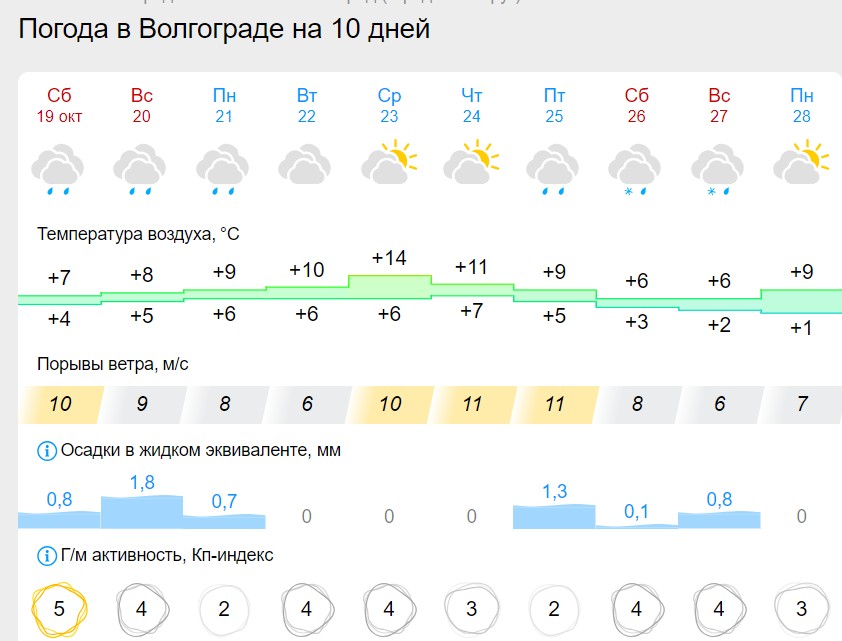Click the info icon beside precipitation heading
The image size is (842, 641).
tap(46, 451)
